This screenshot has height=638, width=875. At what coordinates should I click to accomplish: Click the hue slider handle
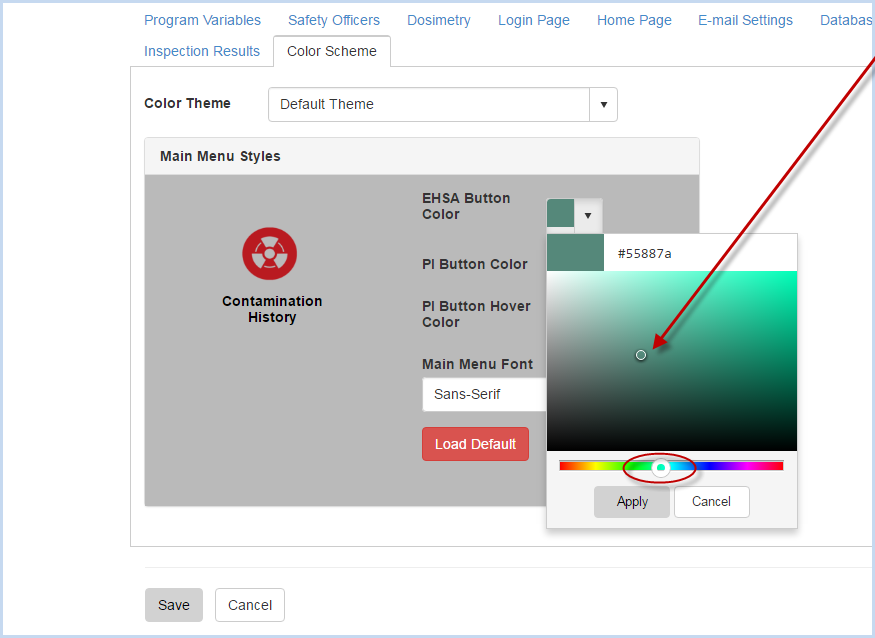pos(661,467)
